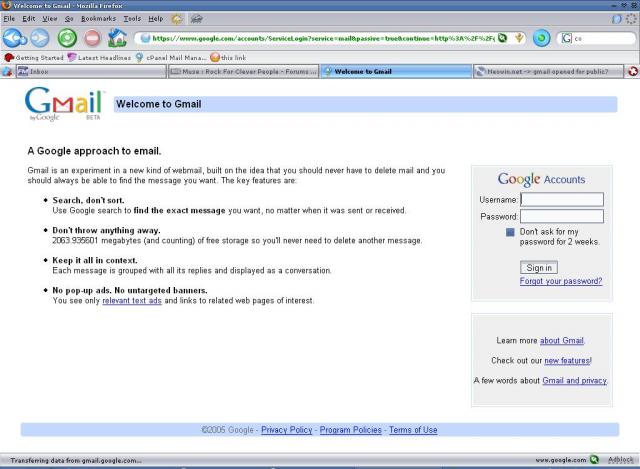The width and height of the screenshot is (640, 469).
Task: Select the Welcome to Gmail tab
Action: [x=396, y=71]
